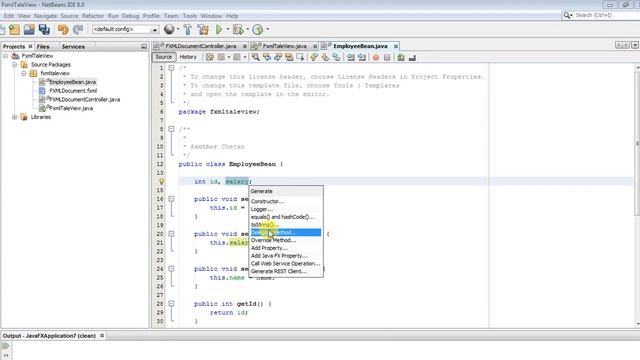
Task: Collapse code fold at line 8
Action: coord(171,129)
